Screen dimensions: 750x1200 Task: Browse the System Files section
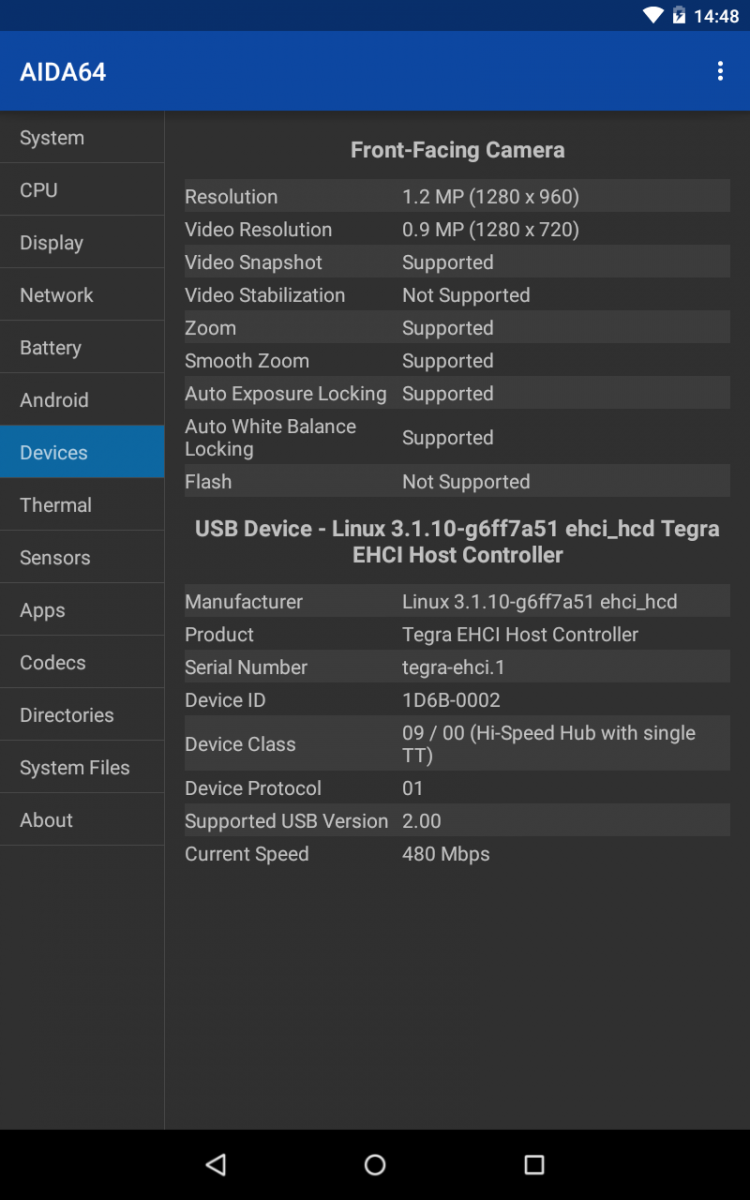coord(82,768)
